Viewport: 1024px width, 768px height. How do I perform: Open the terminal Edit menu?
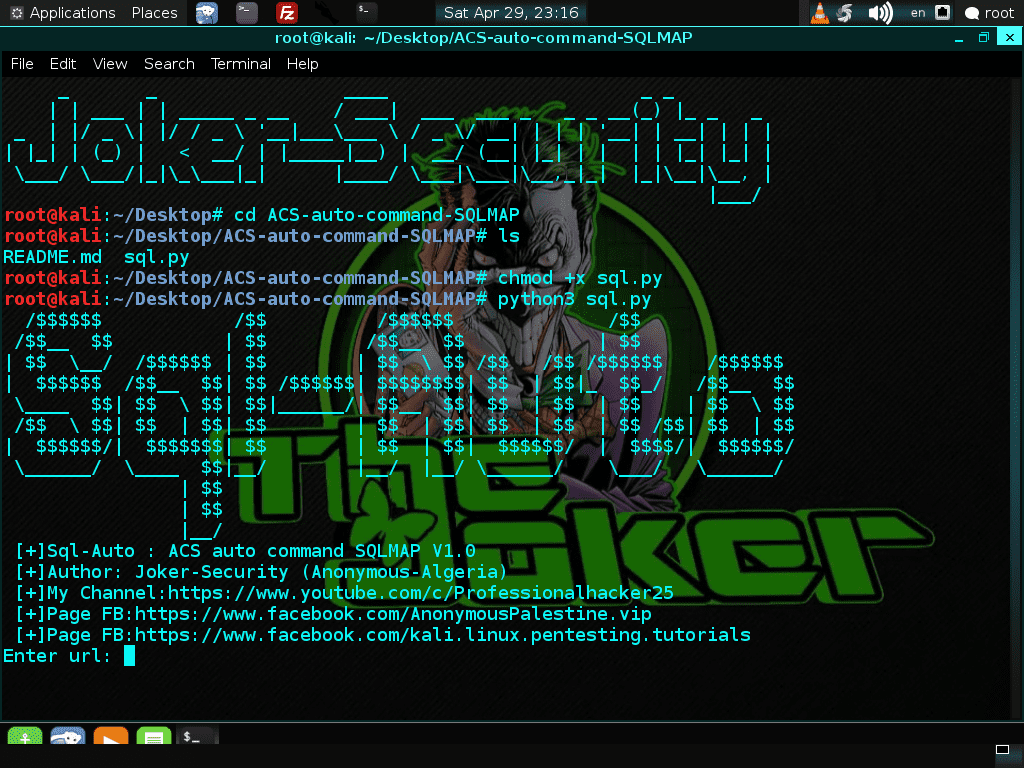[x=63, y=63]
